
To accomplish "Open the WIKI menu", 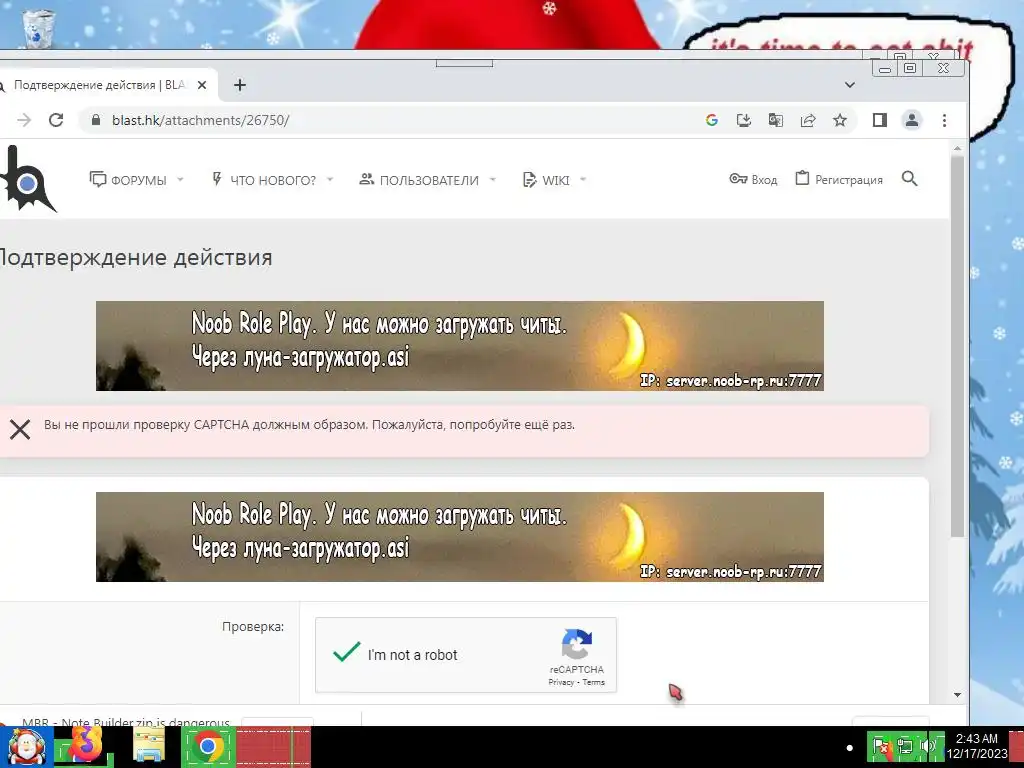I will pos(546,180).
